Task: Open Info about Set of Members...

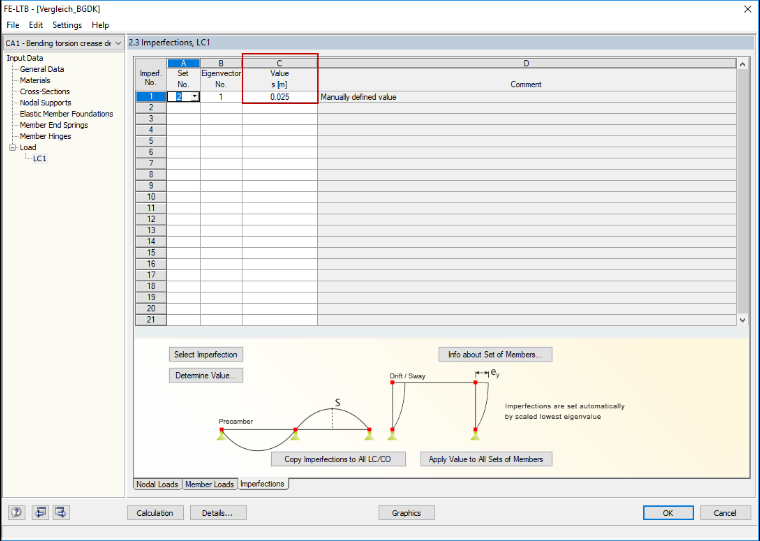Action: [495, 354]
